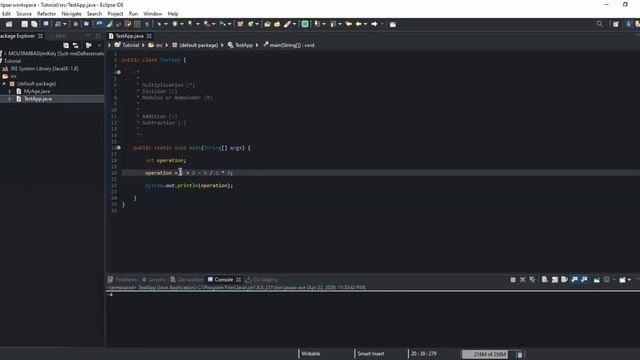This screenshot has height=360, width=640.
Task: Click the Writable status bar field
Action: click(x=311, y=354)
